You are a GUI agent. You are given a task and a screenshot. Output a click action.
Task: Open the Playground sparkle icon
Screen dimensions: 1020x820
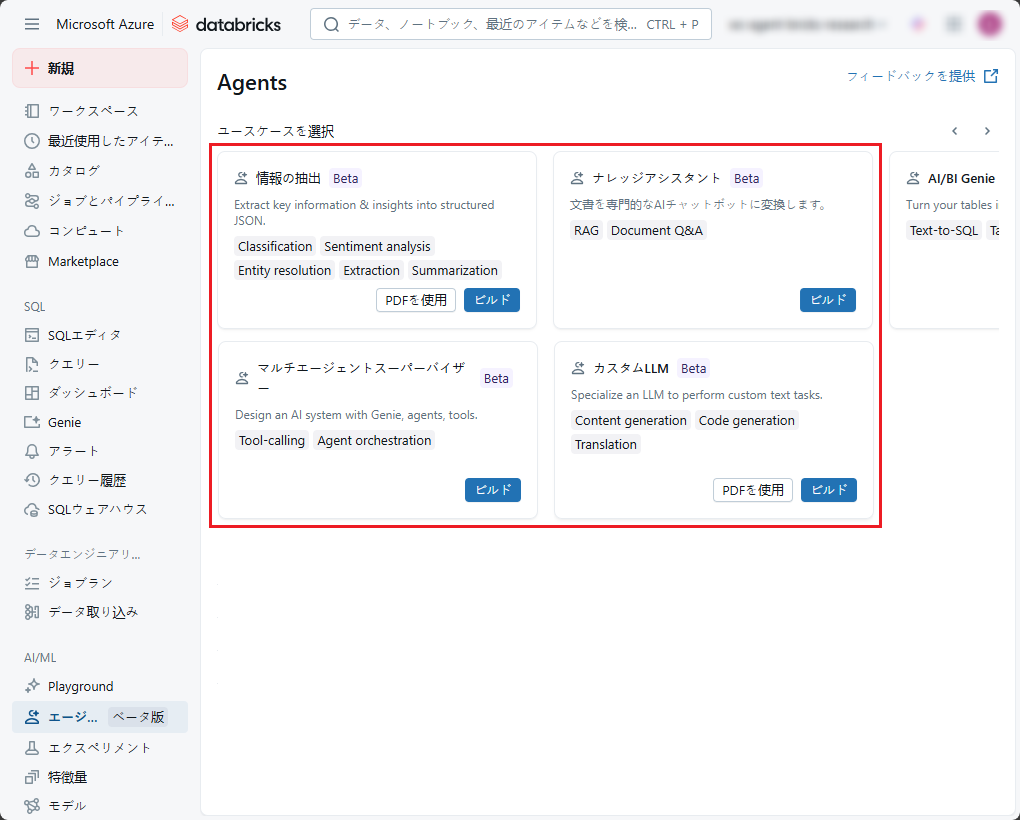click(32, 686)
